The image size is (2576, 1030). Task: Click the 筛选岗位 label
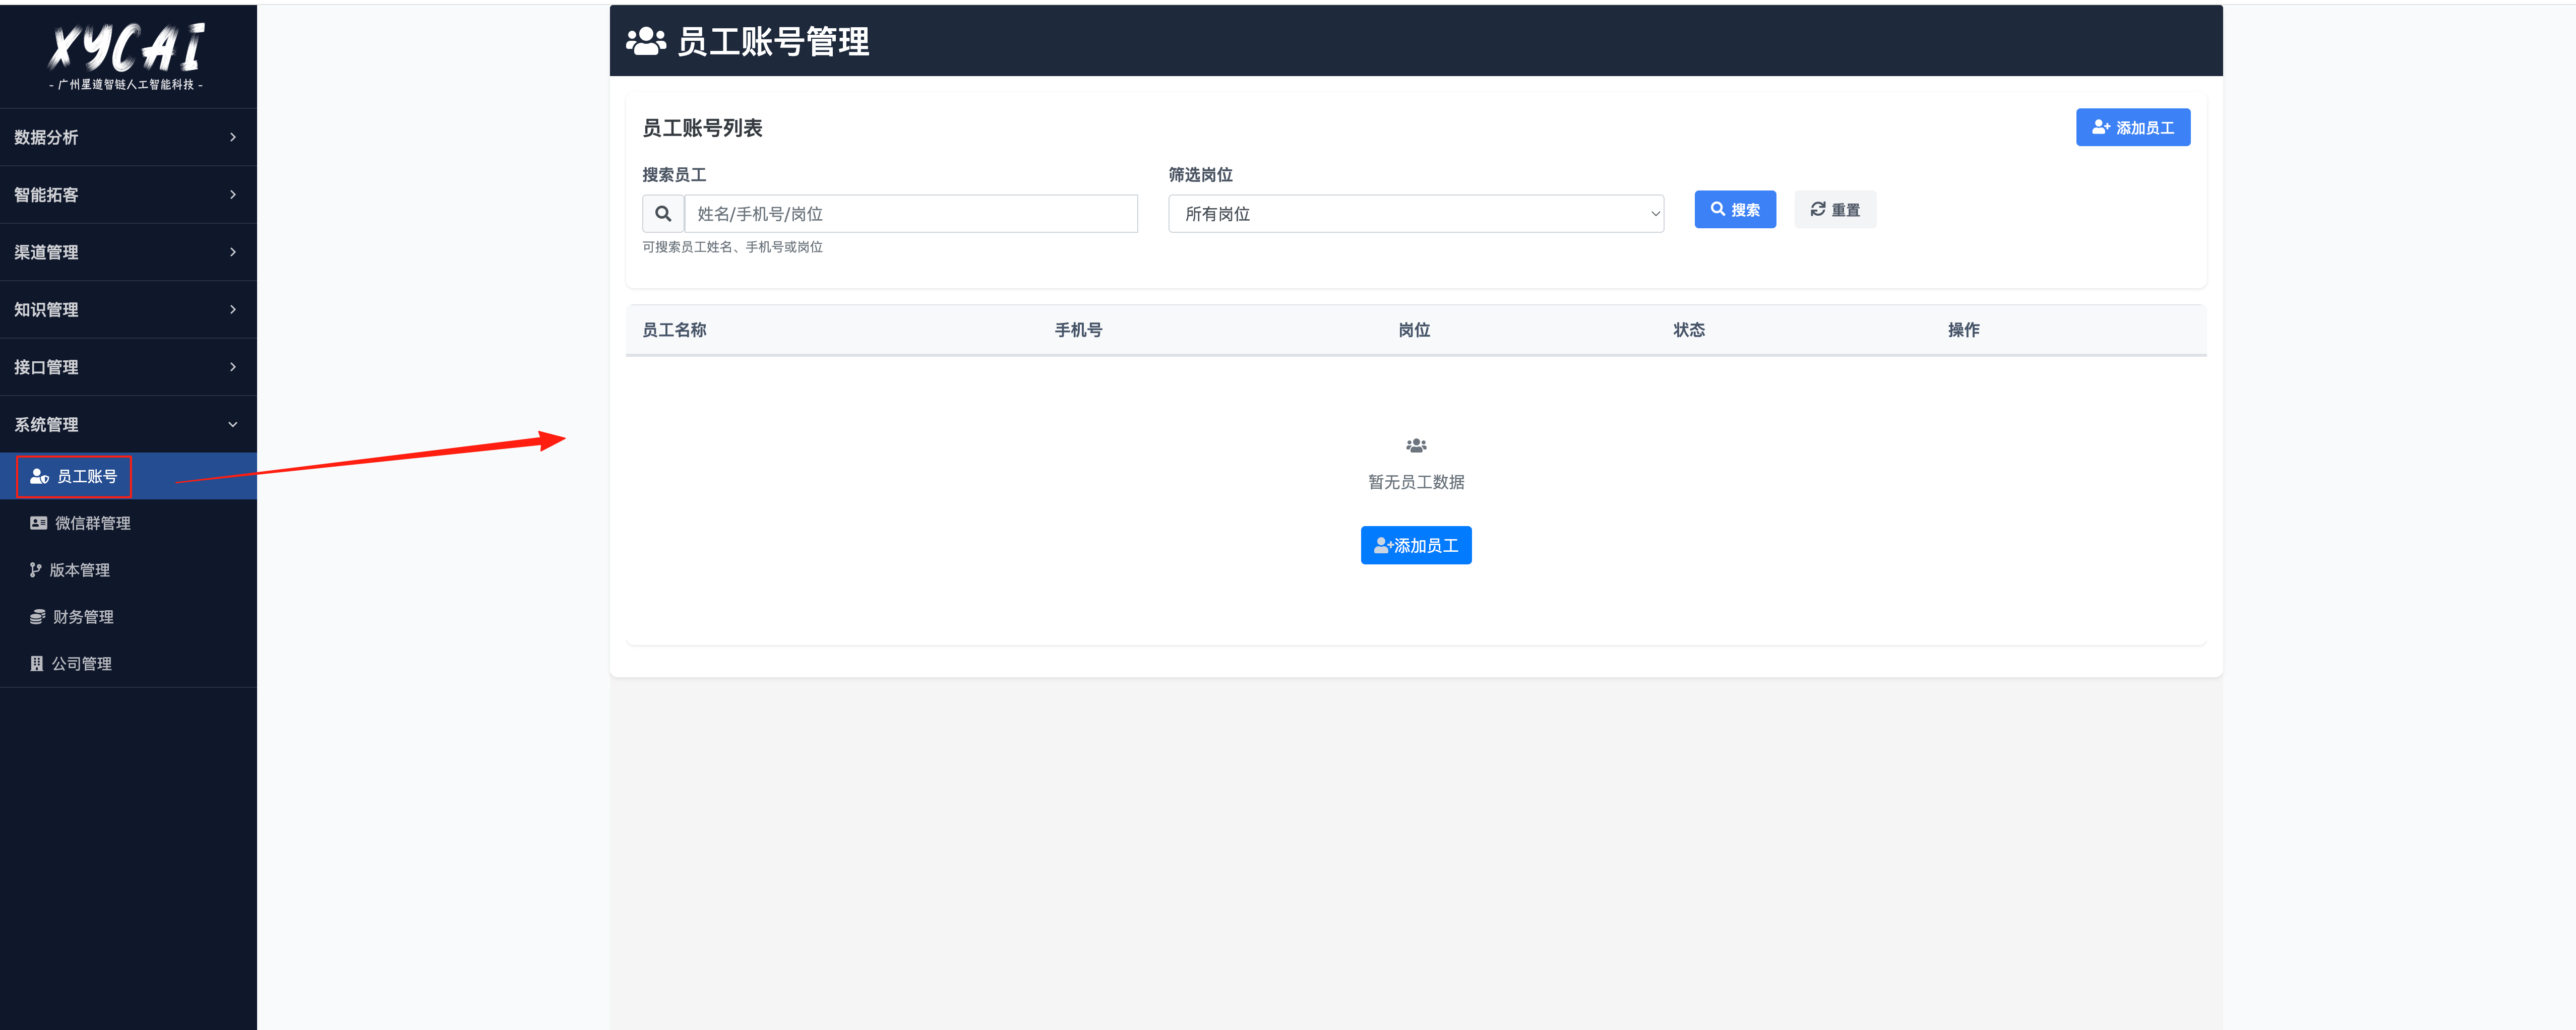[1200, 175]
